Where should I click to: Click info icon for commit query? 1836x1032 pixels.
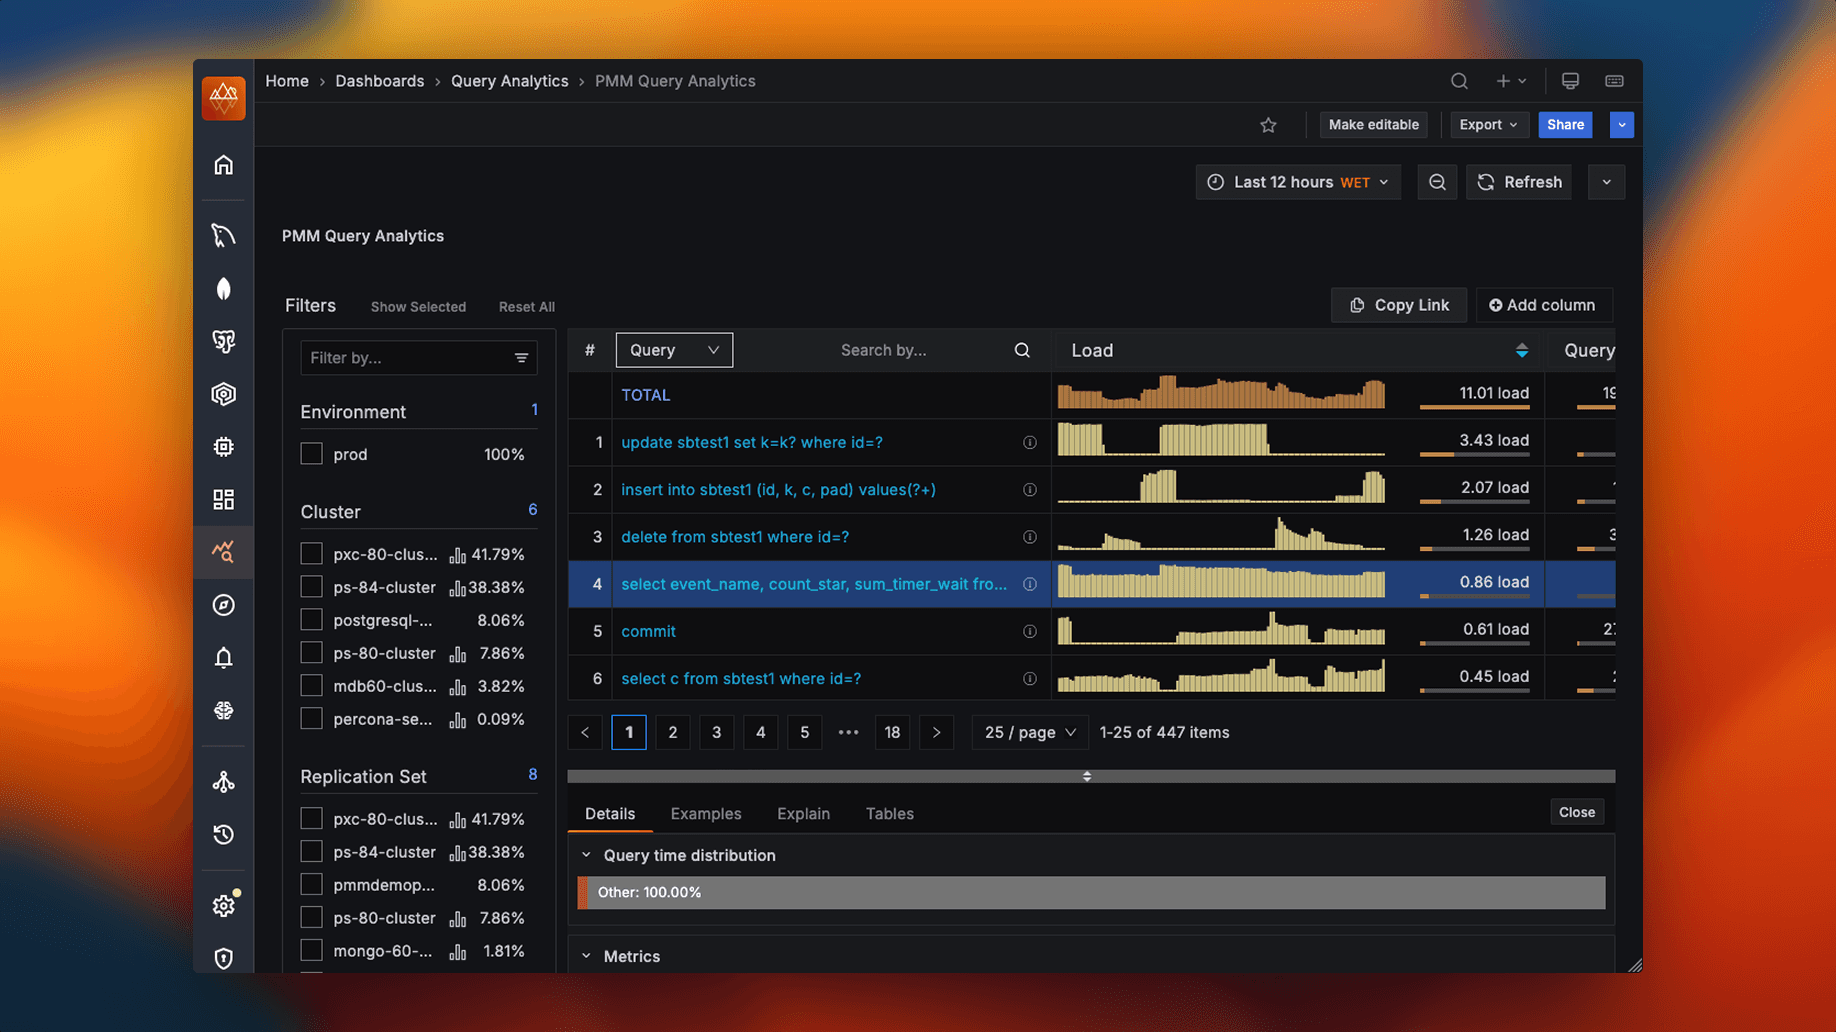click(x=1029, y=632)
